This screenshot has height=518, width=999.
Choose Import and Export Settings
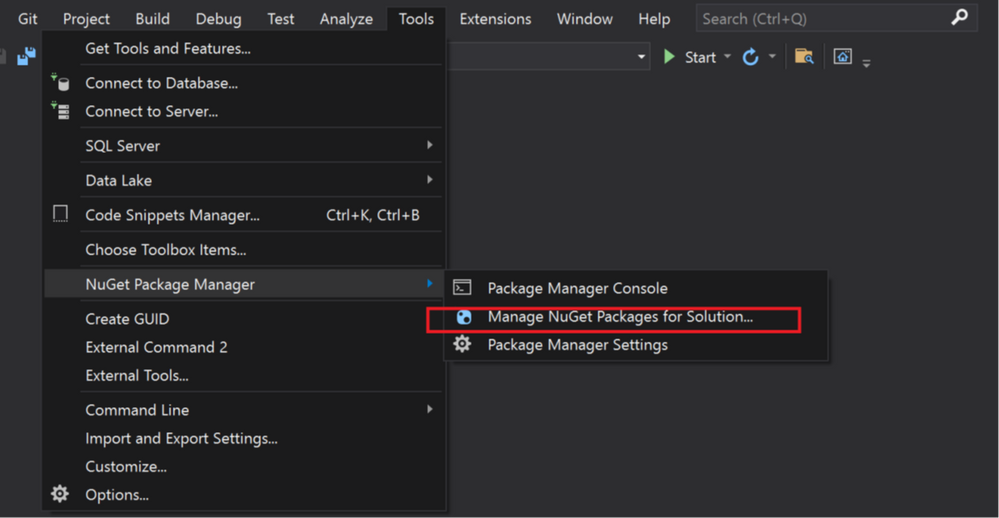tap(181, 438)
